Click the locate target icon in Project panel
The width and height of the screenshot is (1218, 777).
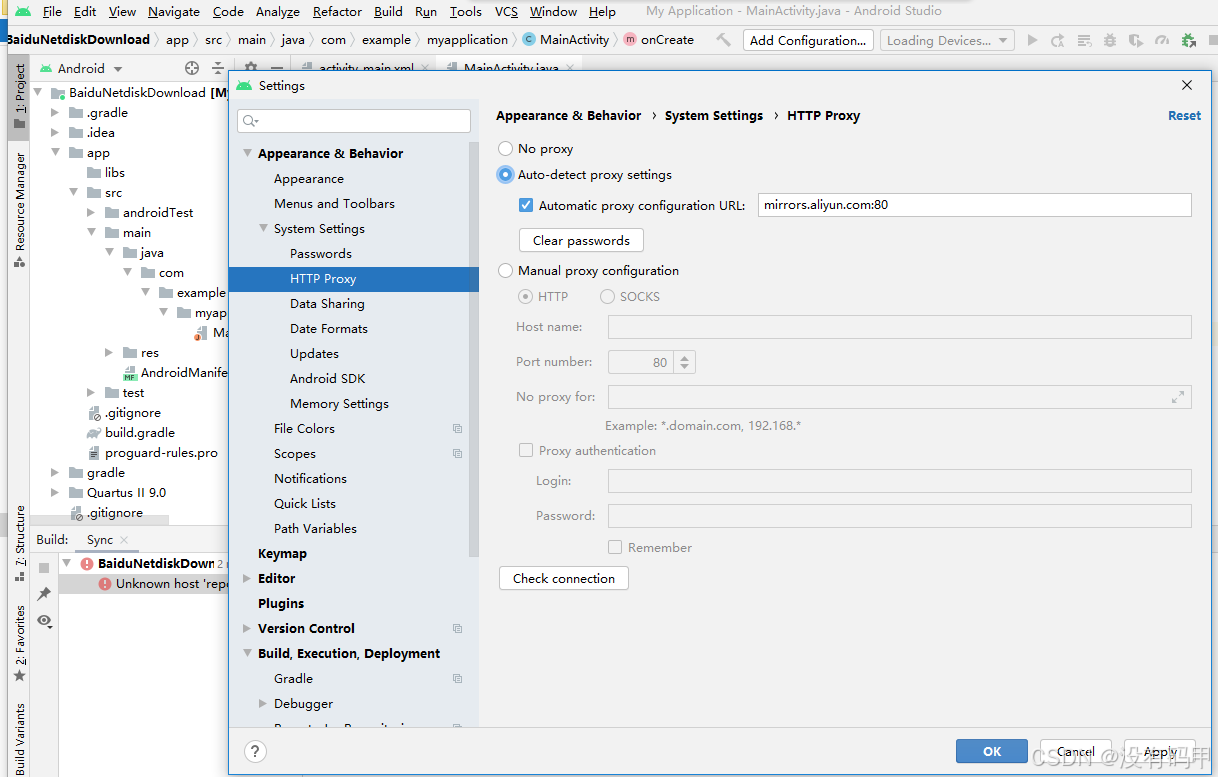click(192, 68)
